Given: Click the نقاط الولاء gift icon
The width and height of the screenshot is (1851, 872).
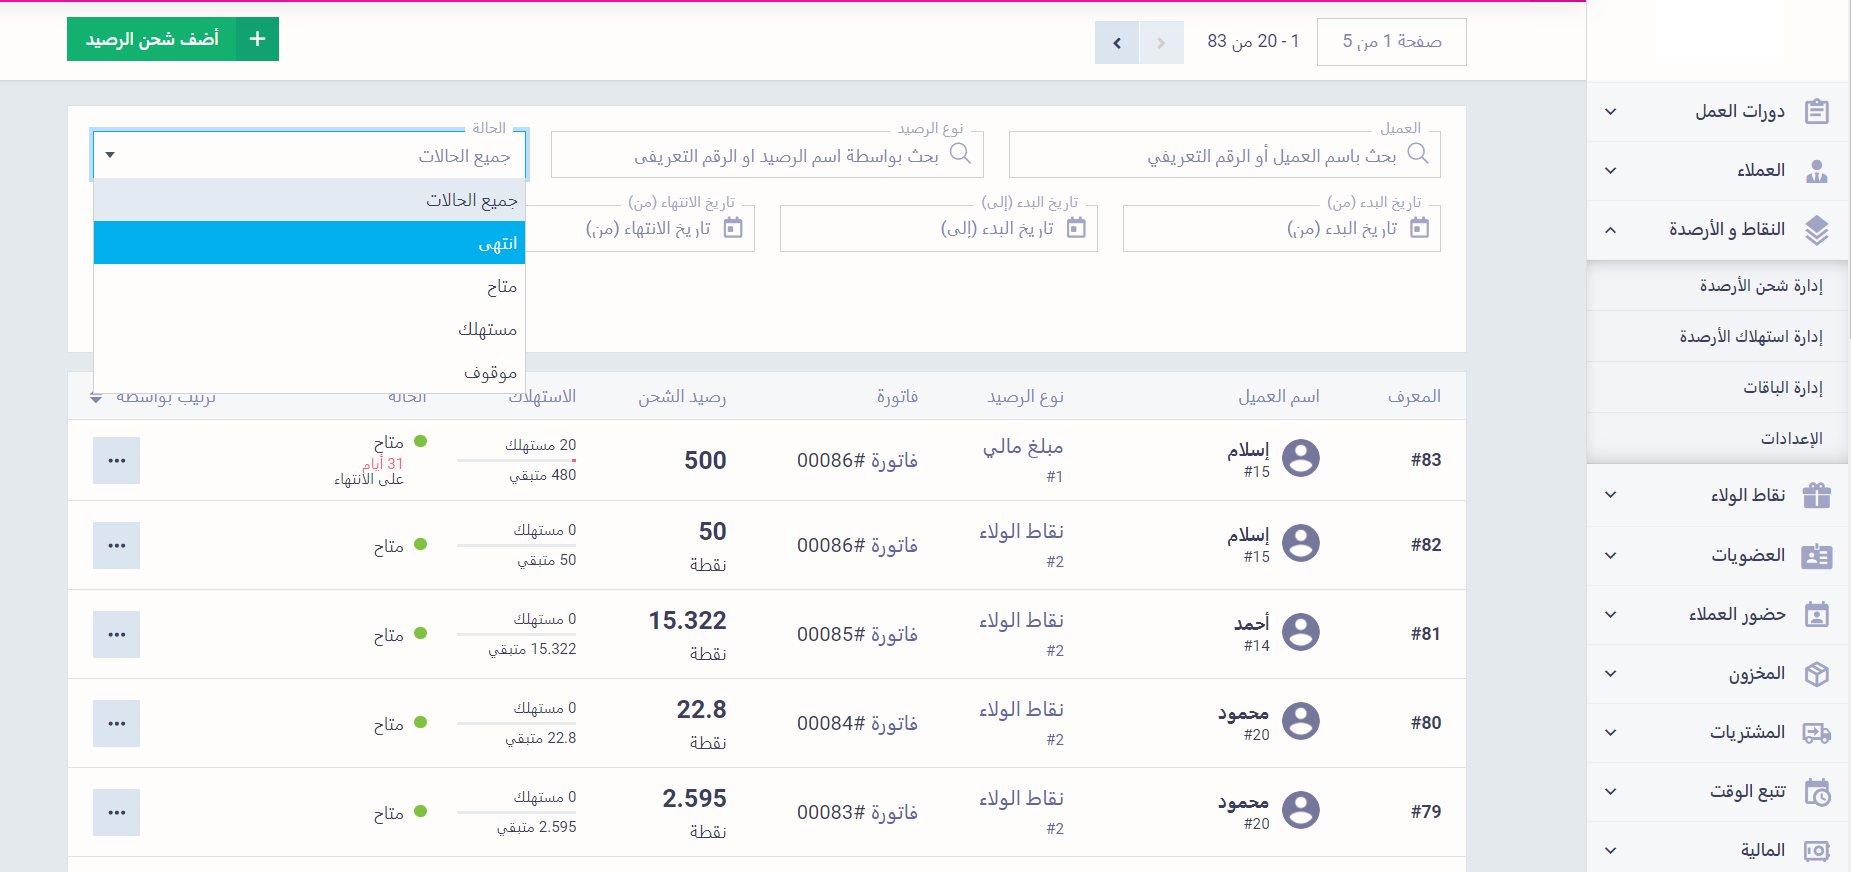Looking at the screenshot, I should click(1816, 496).
